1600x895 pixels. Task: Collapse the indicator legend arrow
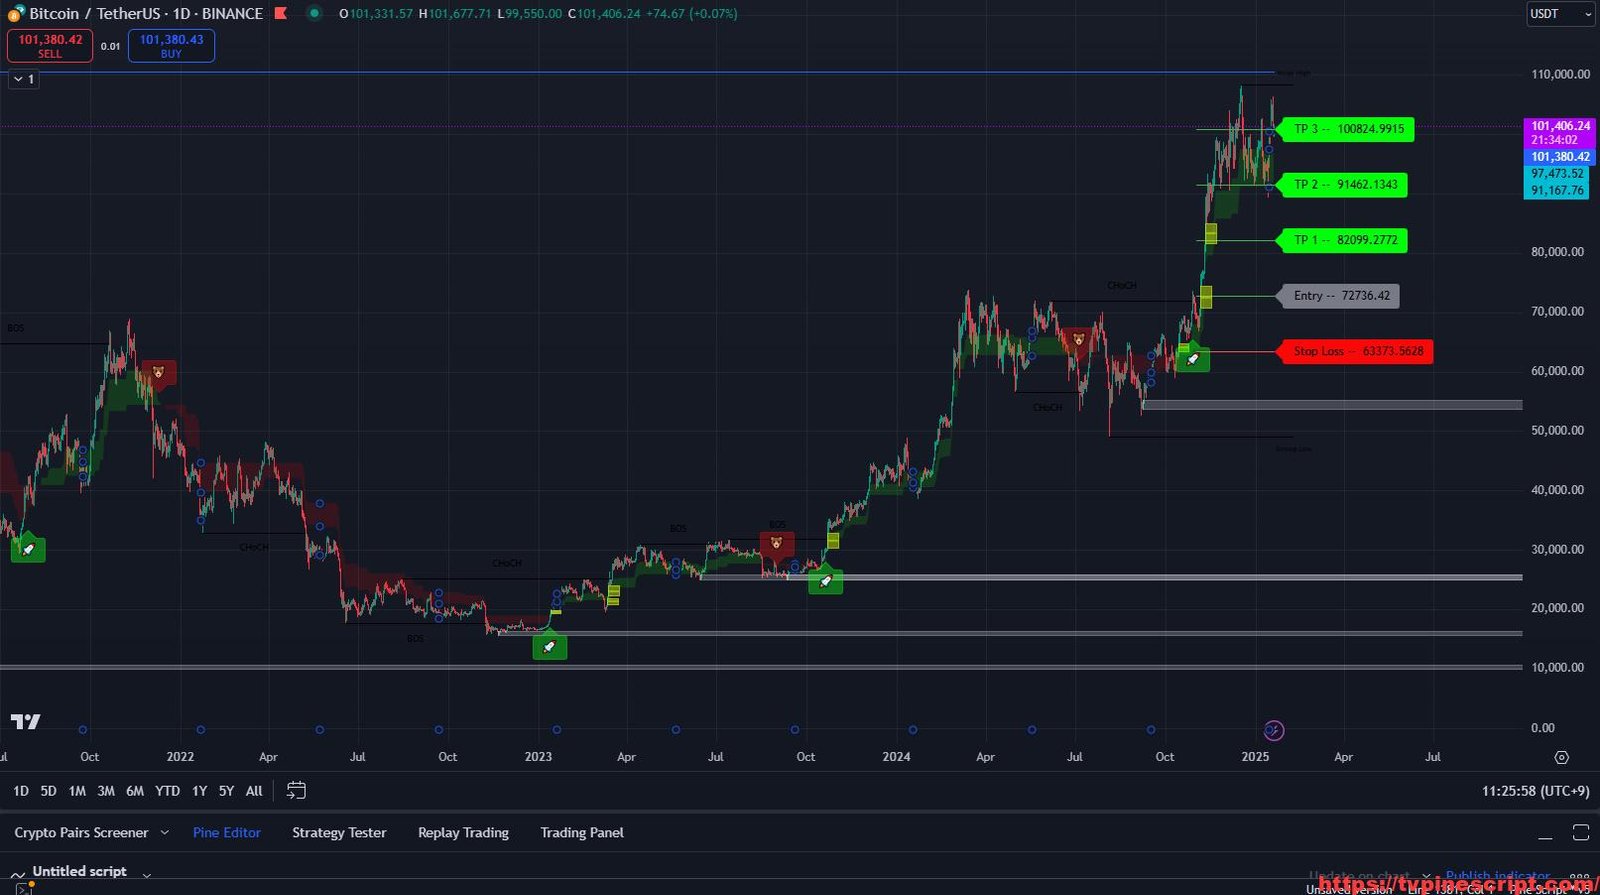coord(18,79)
